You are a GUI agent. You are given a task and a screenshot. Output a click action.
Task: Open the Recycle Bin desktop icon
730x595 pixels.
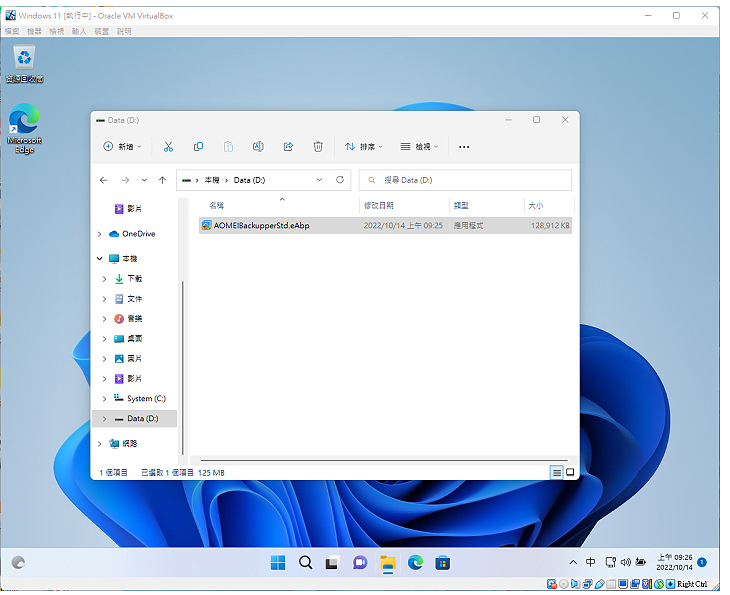point(24,64)
